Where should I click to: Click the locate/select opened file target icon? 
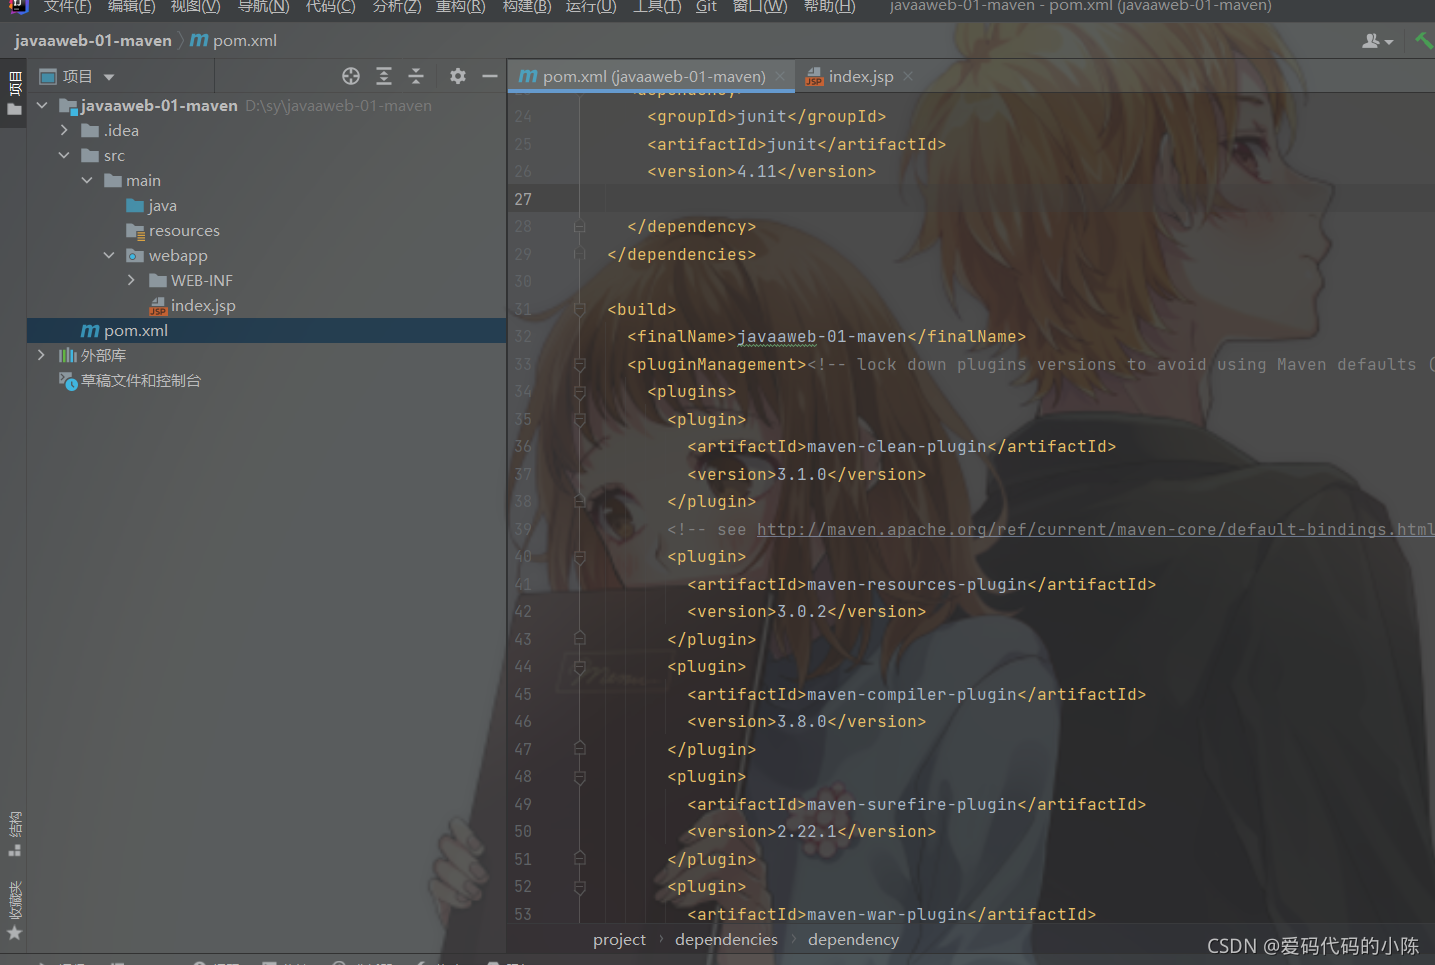pos(351,76)
